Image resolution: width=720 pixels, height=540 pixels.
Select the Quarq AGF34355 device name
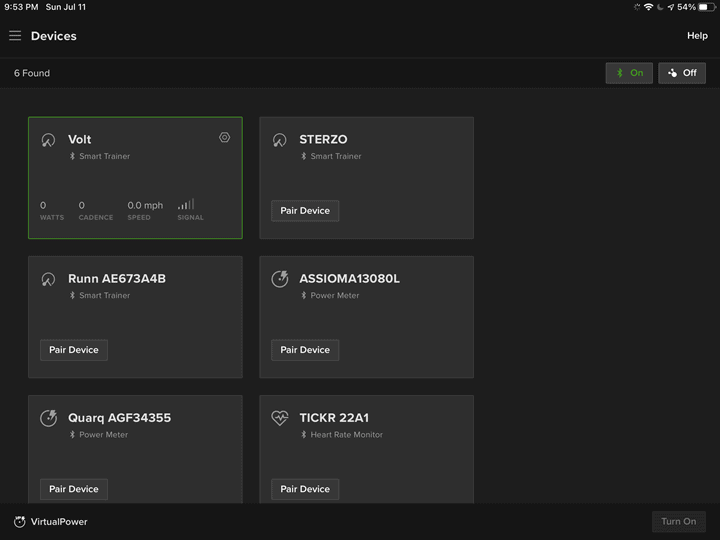119,418
